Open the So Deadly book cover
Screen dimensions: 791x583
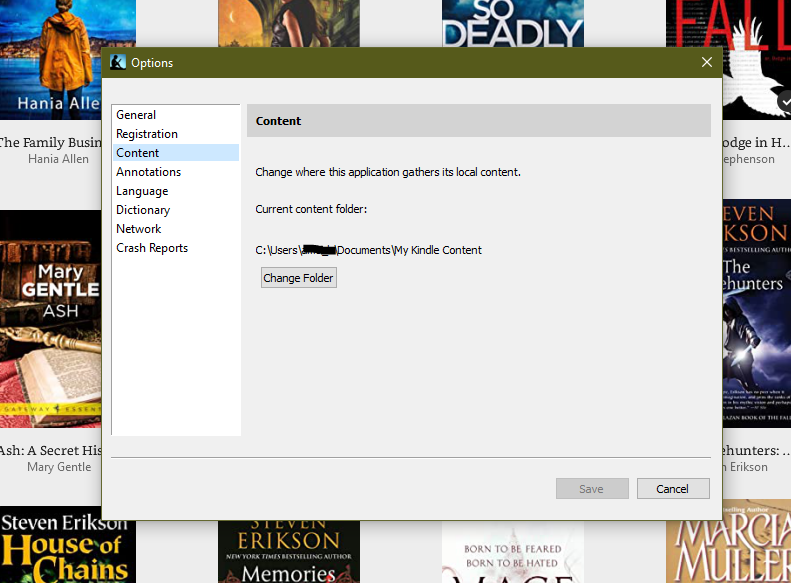point(513,23)
